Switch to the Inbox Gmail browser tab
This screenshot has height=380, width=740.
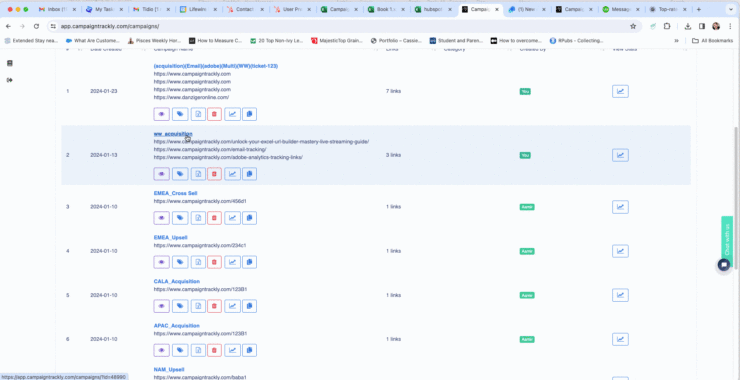57,9
